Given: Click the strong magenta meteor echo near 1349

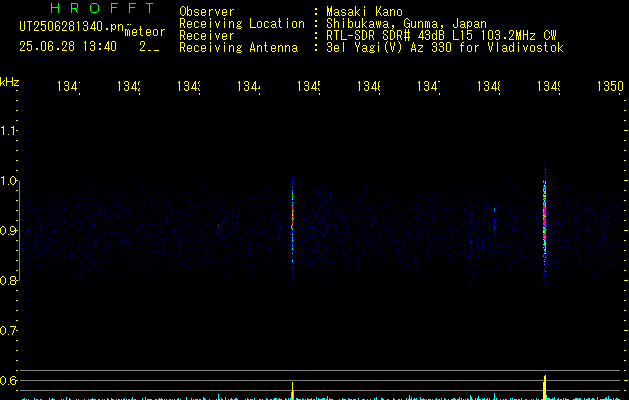Looking at the screenshot, I should coord(545,225).
